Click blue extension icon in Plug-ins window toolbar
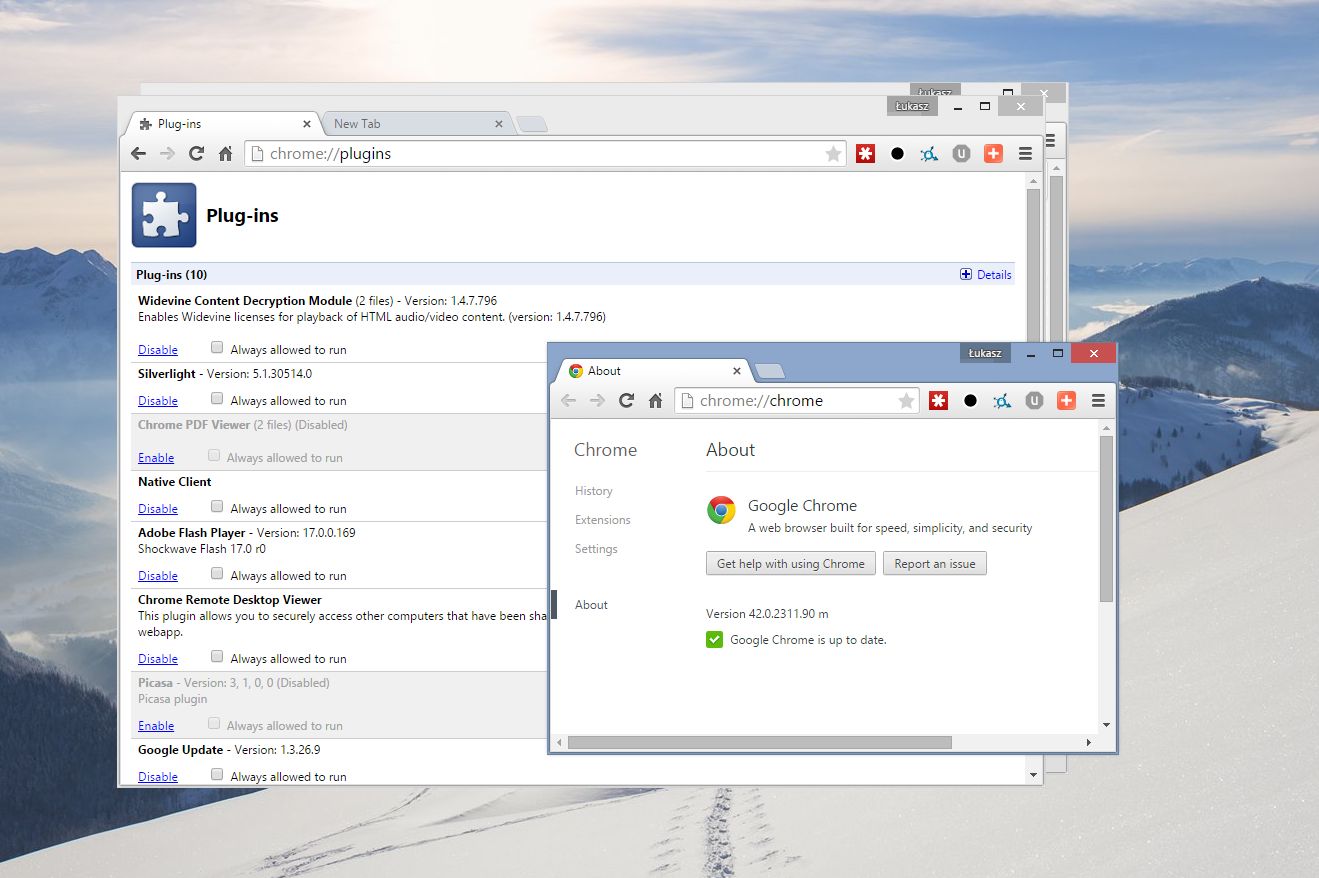The height and width of the screenshot is (878, 1319). [x=929, y=154]
